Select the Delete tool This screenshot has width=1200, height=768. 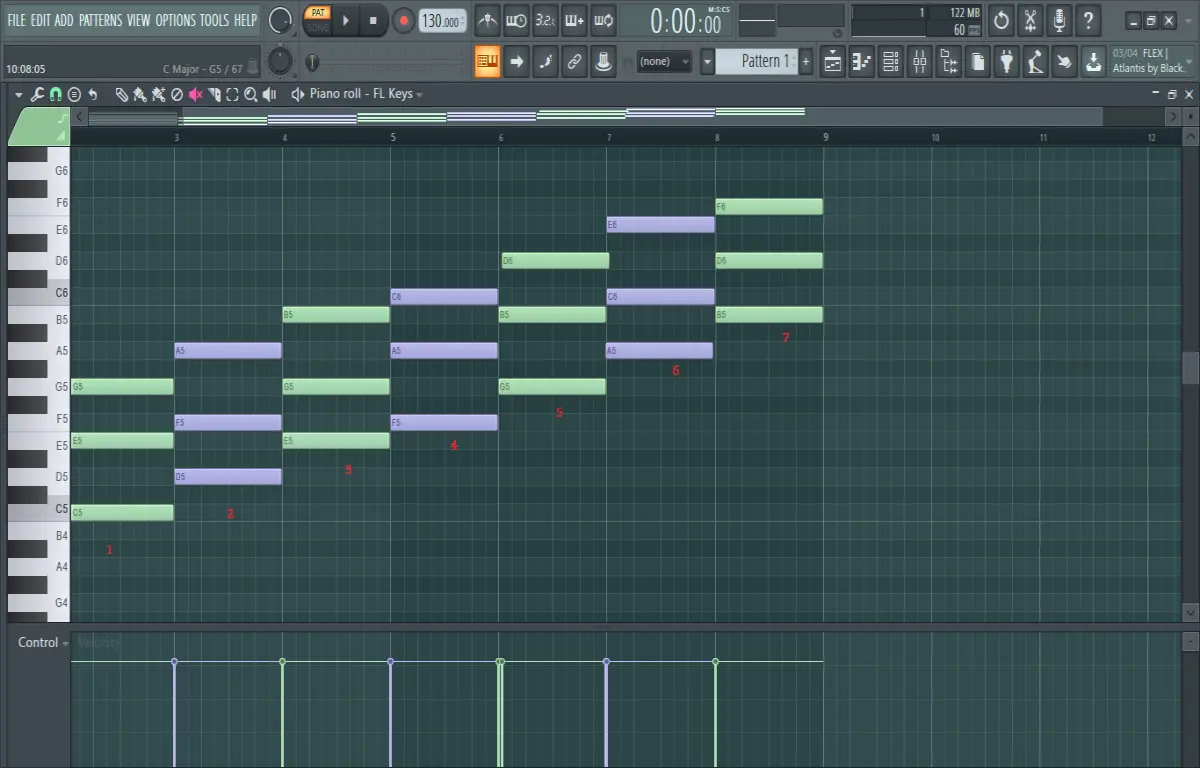click(x=177, y=94)
